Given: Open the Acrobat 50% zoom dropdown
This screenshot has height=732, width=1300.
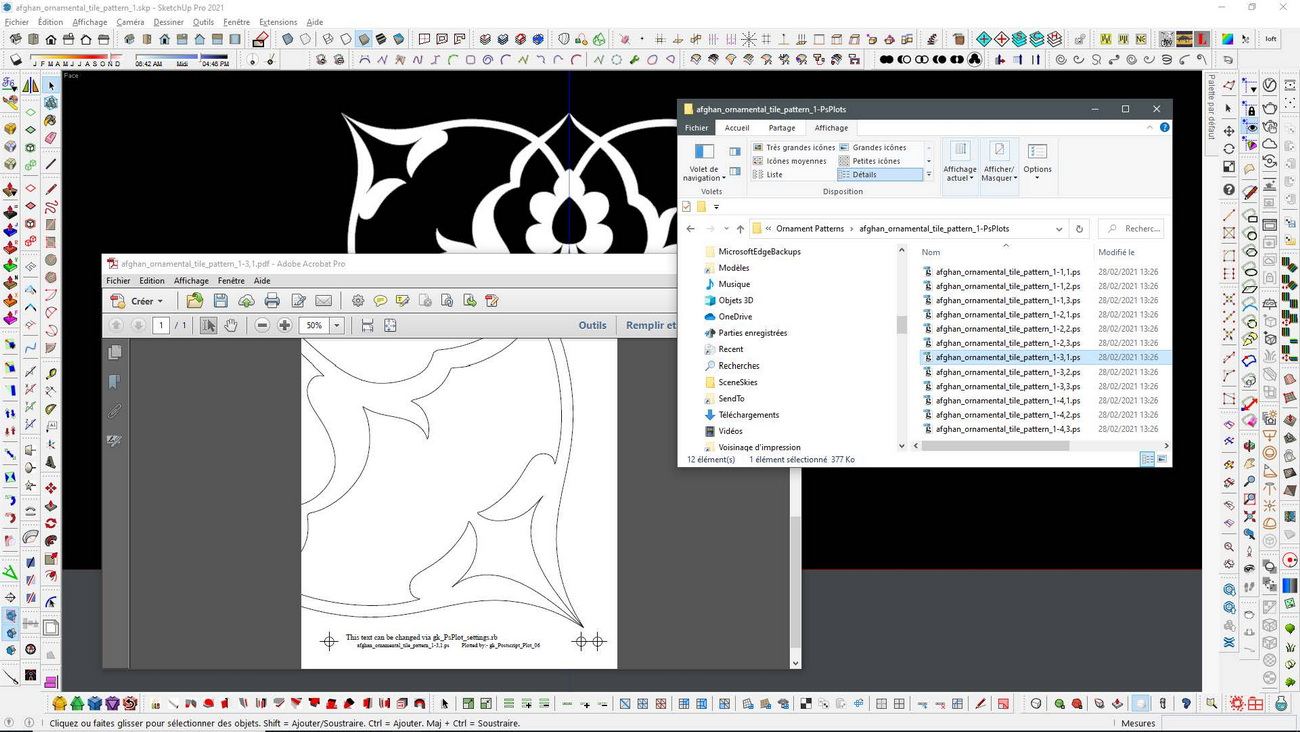Looking at the screenshot, I should click(x=337, y=325).
